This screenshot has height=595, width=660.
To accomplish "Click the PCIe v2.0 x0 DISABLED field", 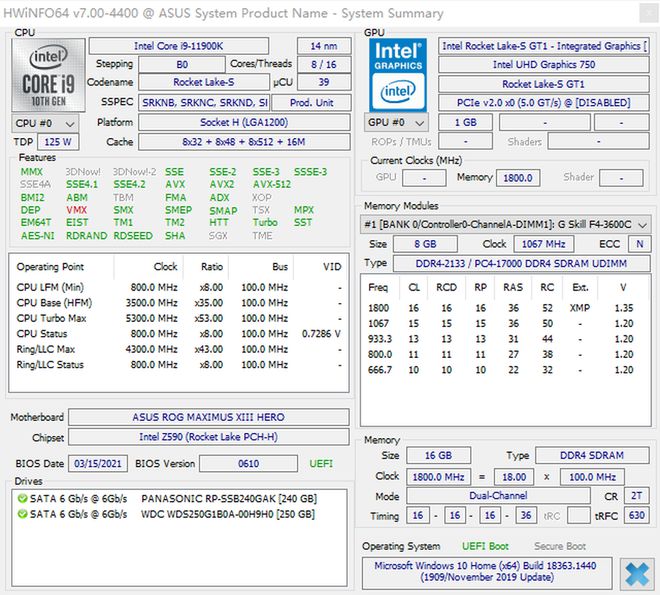I will (543, 102).
